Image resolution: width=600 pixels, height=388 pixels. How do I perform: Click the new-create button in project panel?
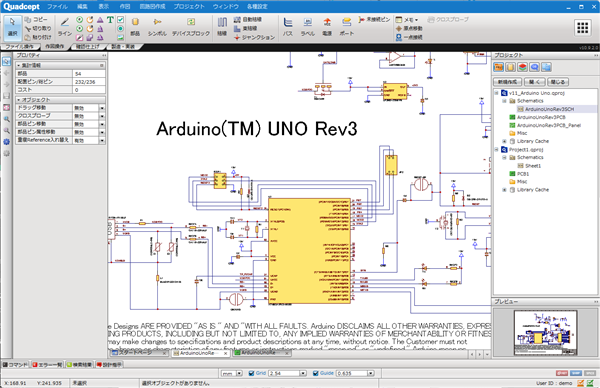(507, 82)
